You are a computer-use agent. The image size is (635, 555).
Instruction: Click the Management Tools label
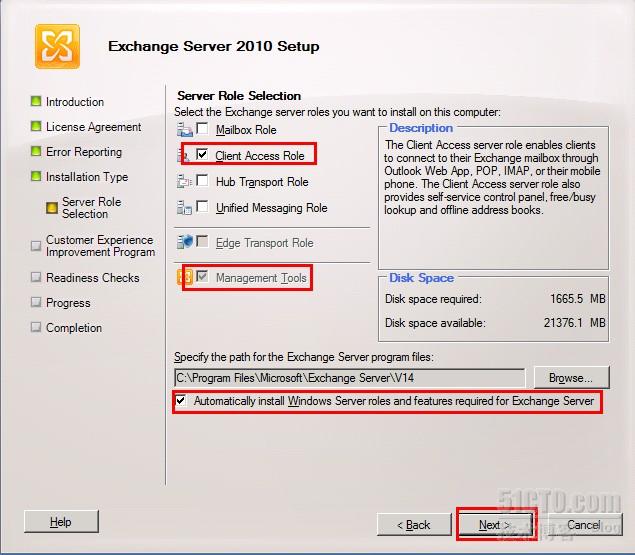(x=261, y=278)
